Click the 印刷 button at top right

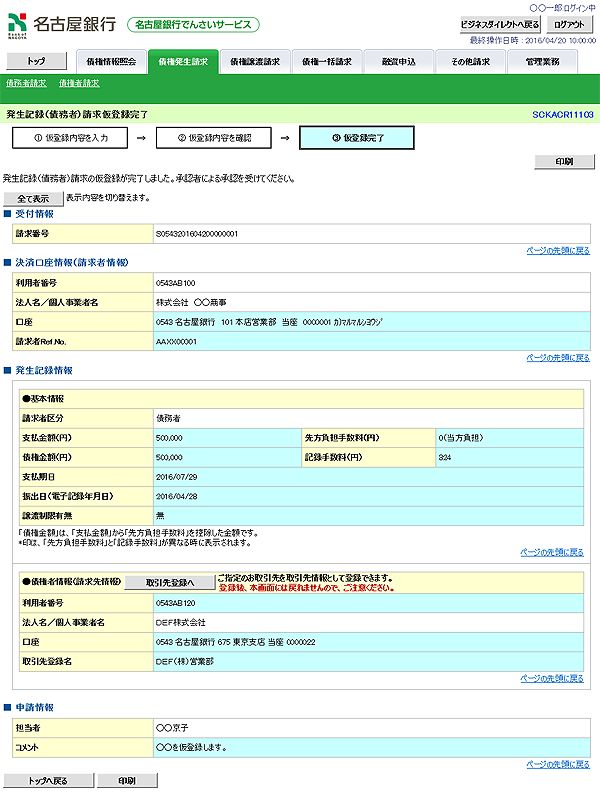tap(564, 161)
